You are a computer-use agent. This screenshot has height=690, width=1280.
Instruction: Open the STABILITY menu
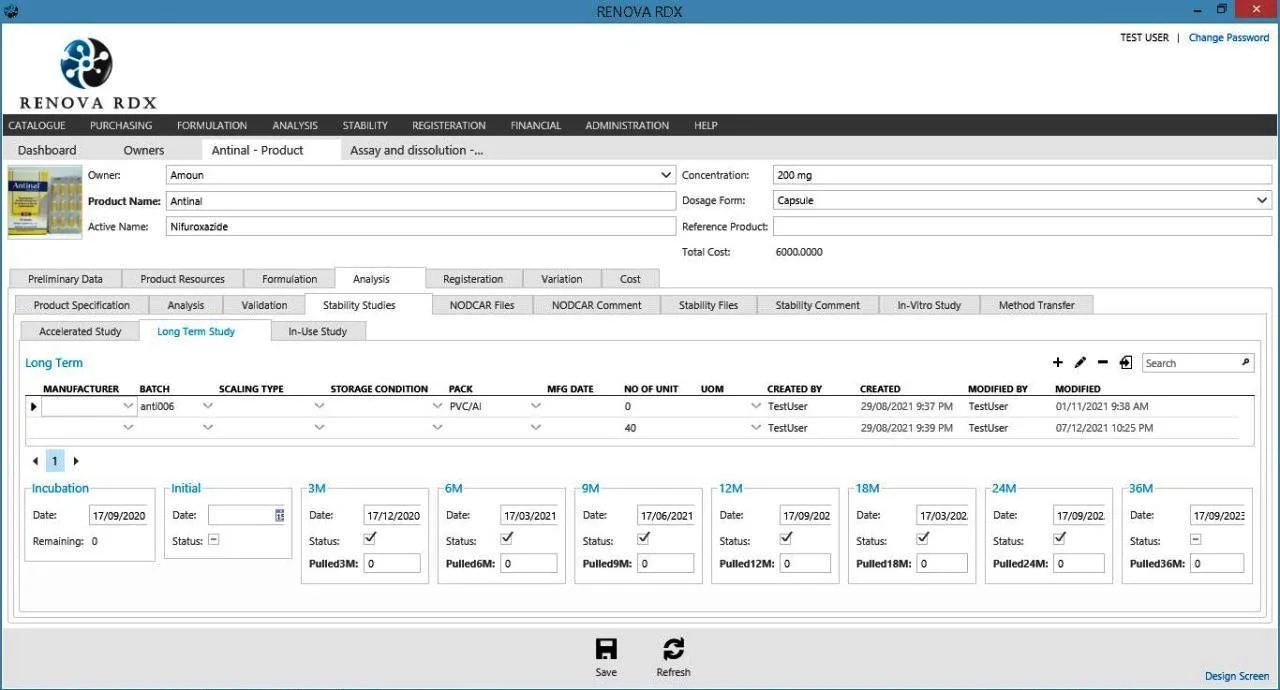(364, 125)
